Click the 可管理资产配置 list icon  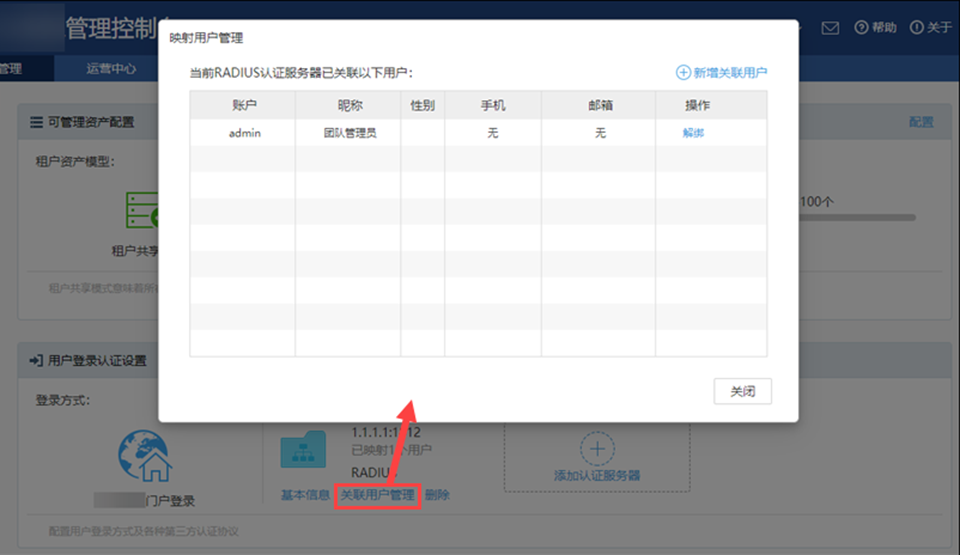pyautogui.click(x=36, y=122)
